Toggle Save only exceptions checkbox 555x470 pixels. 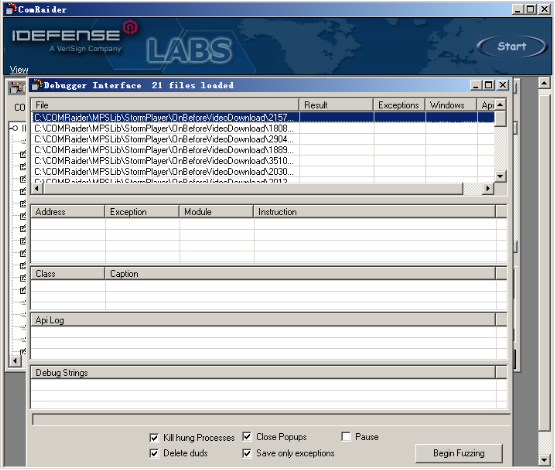[247, 453]
